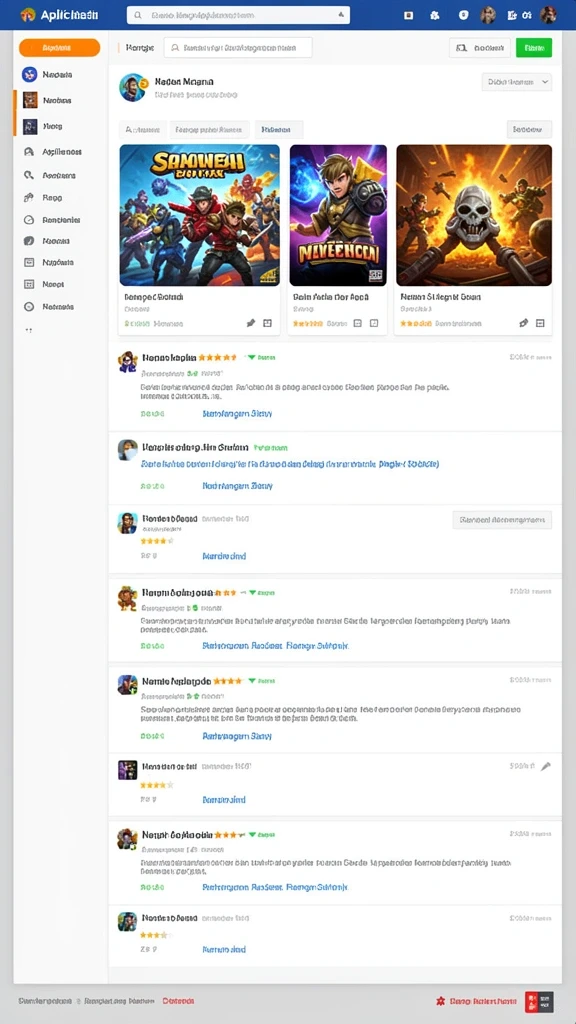Click the app logo in the top-left header
Viewport: 576px width, 1024px height.
[27, 14]
